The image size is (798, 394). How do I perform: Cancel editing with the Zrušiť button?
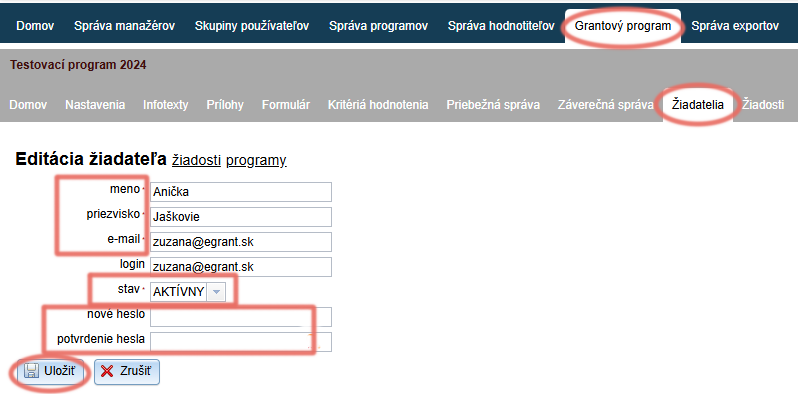tap(127, 372)
